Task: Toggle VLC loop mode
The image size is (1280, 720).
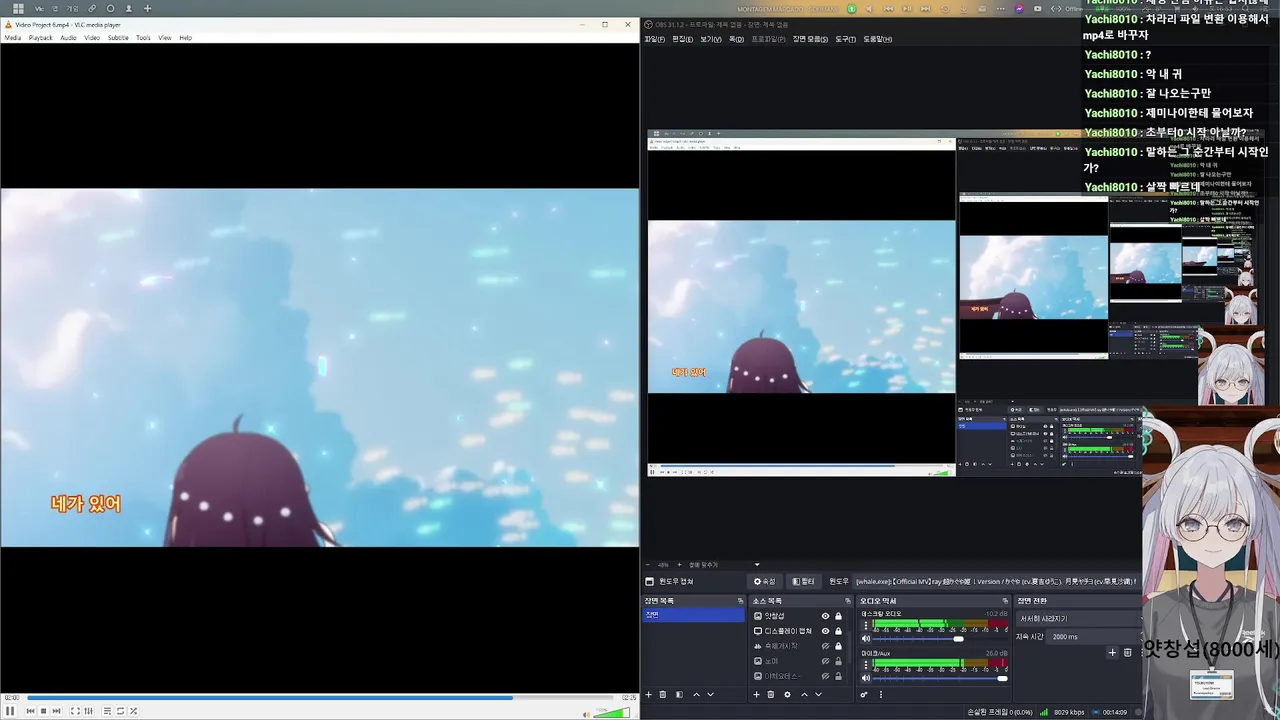Action: pos(120,711)
